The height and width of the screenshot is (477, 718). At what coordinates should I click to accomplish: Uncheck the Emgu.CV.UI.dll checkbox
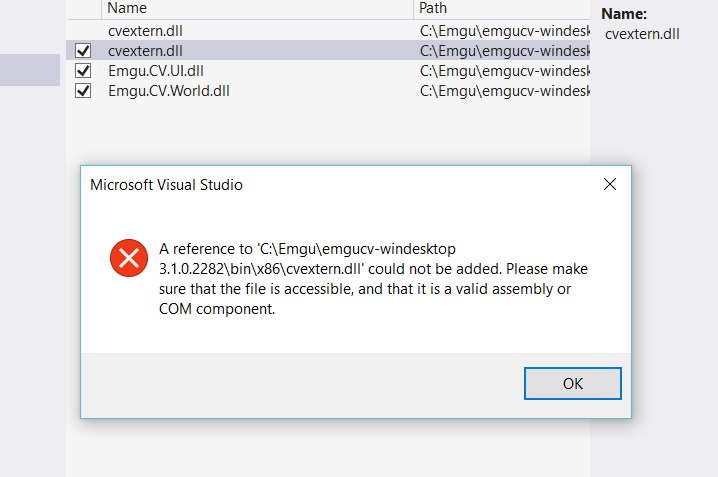click(x=83, y=70)
